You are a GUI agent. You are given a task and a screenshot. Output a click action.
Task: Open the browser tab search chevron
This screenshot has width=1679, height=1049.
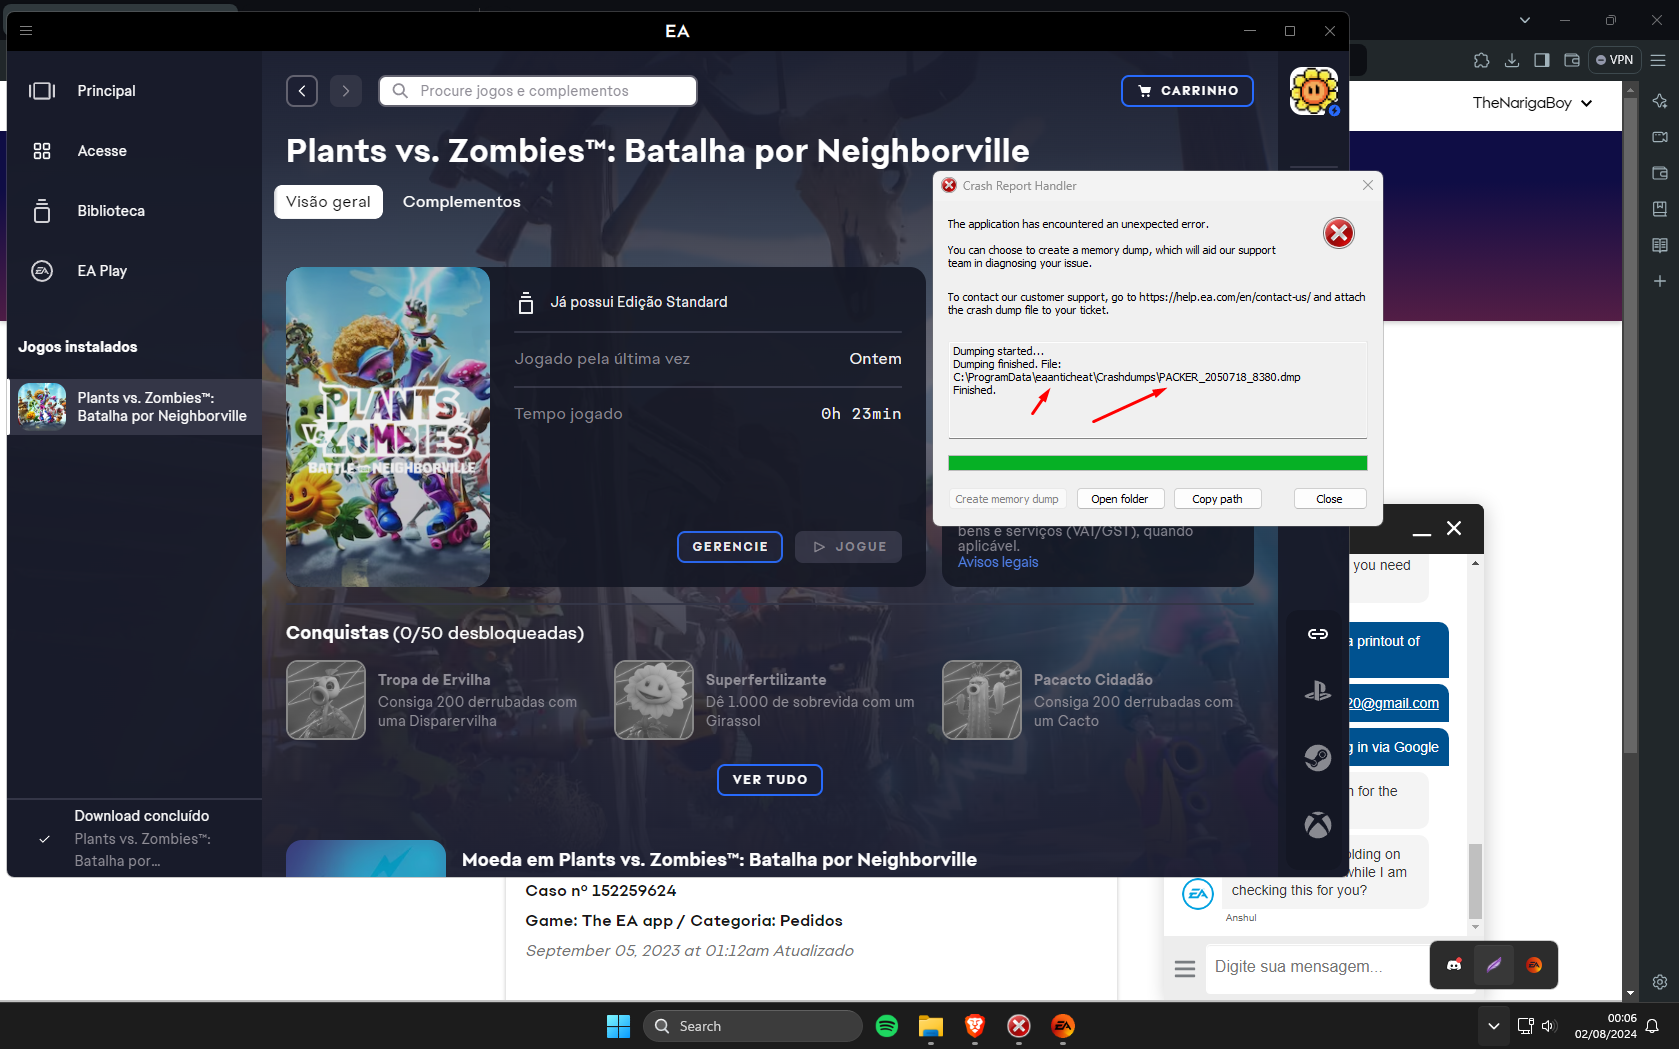click(x=1524, y=20)
